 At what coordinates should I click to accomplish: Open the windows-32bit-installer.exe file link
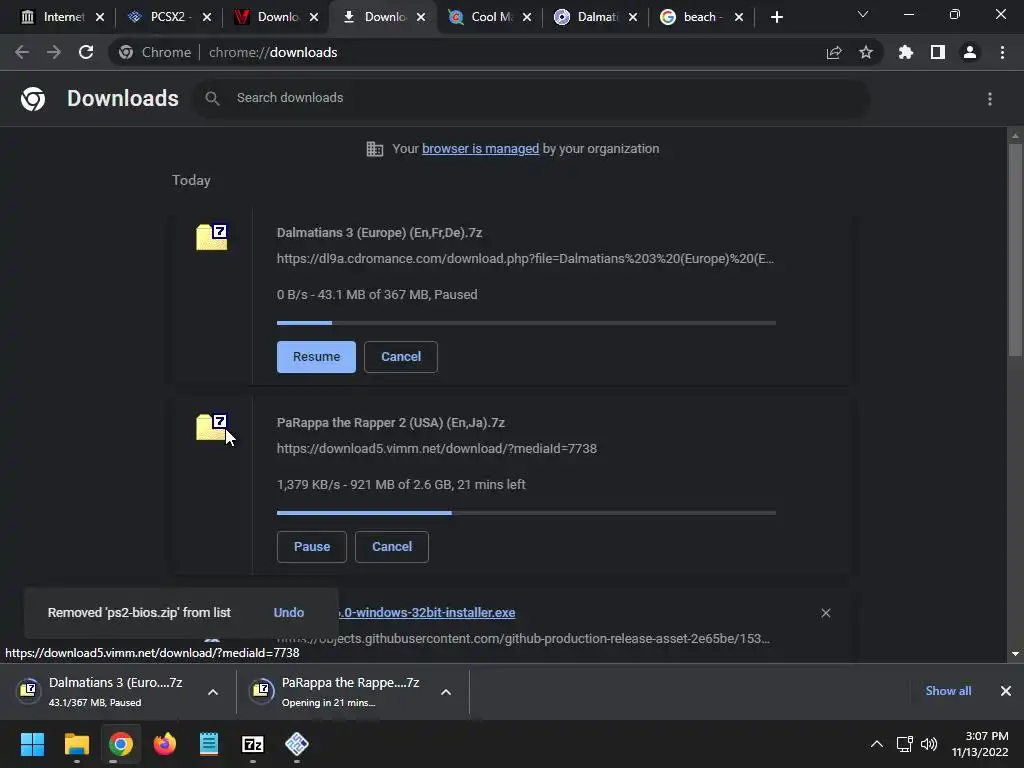coord(427,613)
